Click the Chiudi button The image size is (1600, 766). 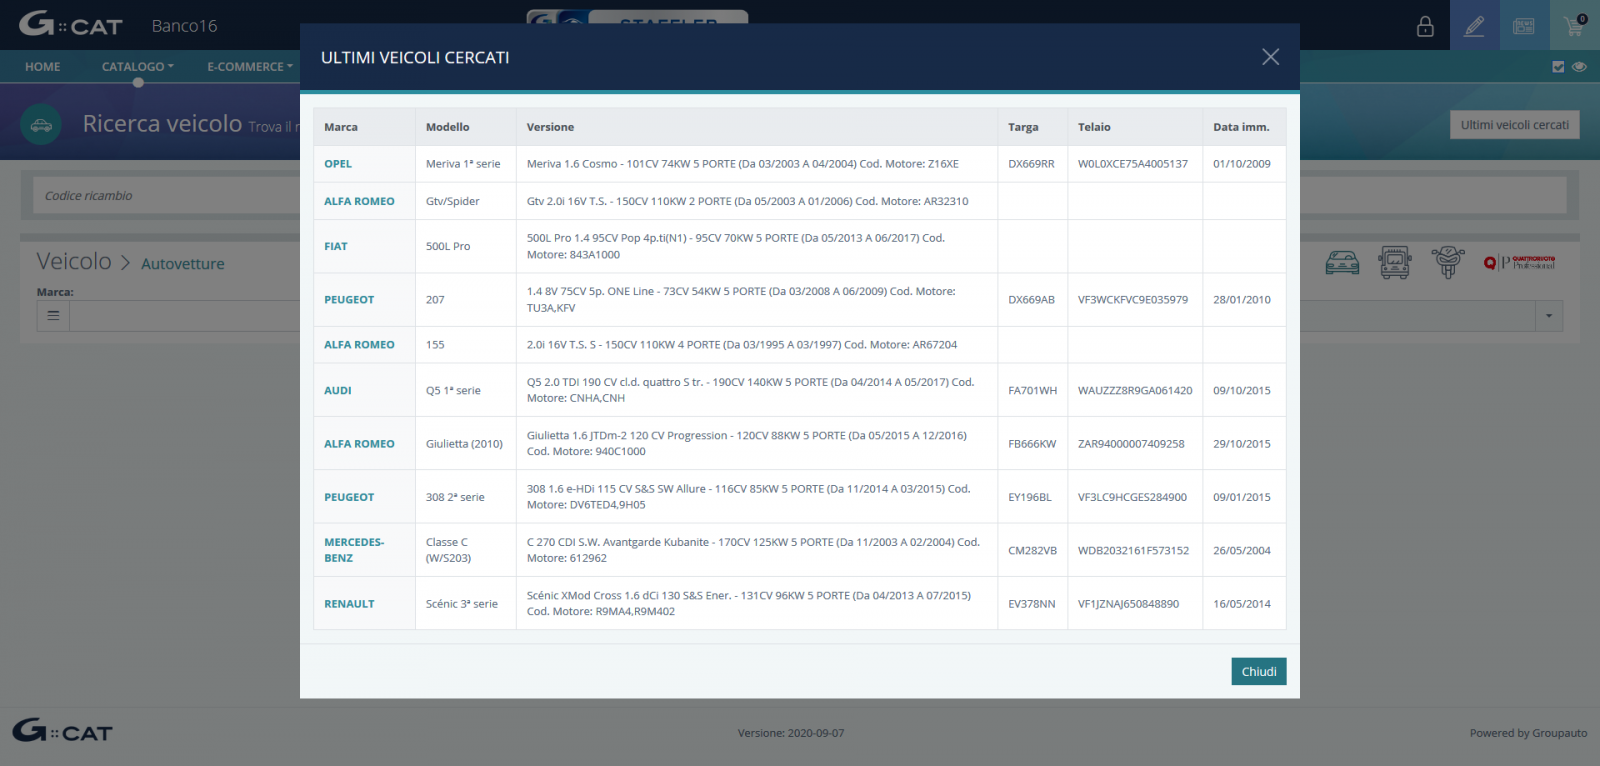pos(1258,671)
